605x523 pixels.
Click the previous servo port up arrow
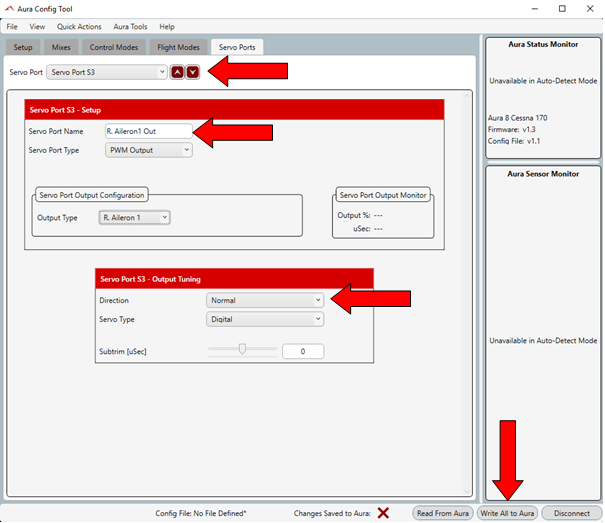pyautogui.click(x=177, y=72)
